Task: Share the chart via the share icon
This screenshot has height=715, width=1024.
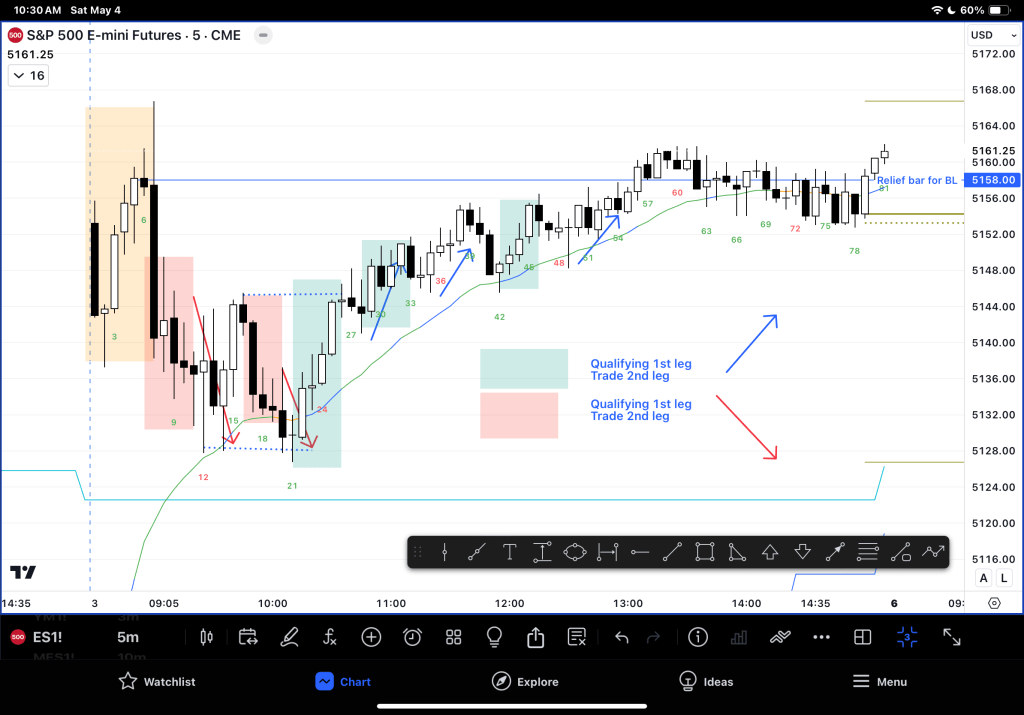Action: click(x=535, y=637)
